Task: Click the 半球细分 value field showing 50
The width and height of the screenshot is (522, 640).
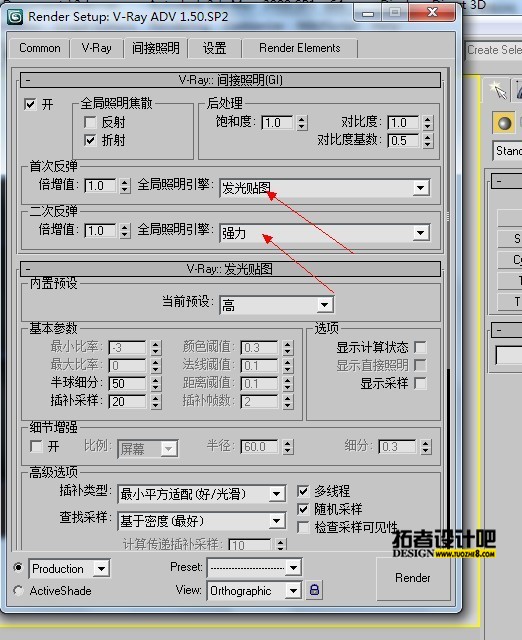Action: 127,383
